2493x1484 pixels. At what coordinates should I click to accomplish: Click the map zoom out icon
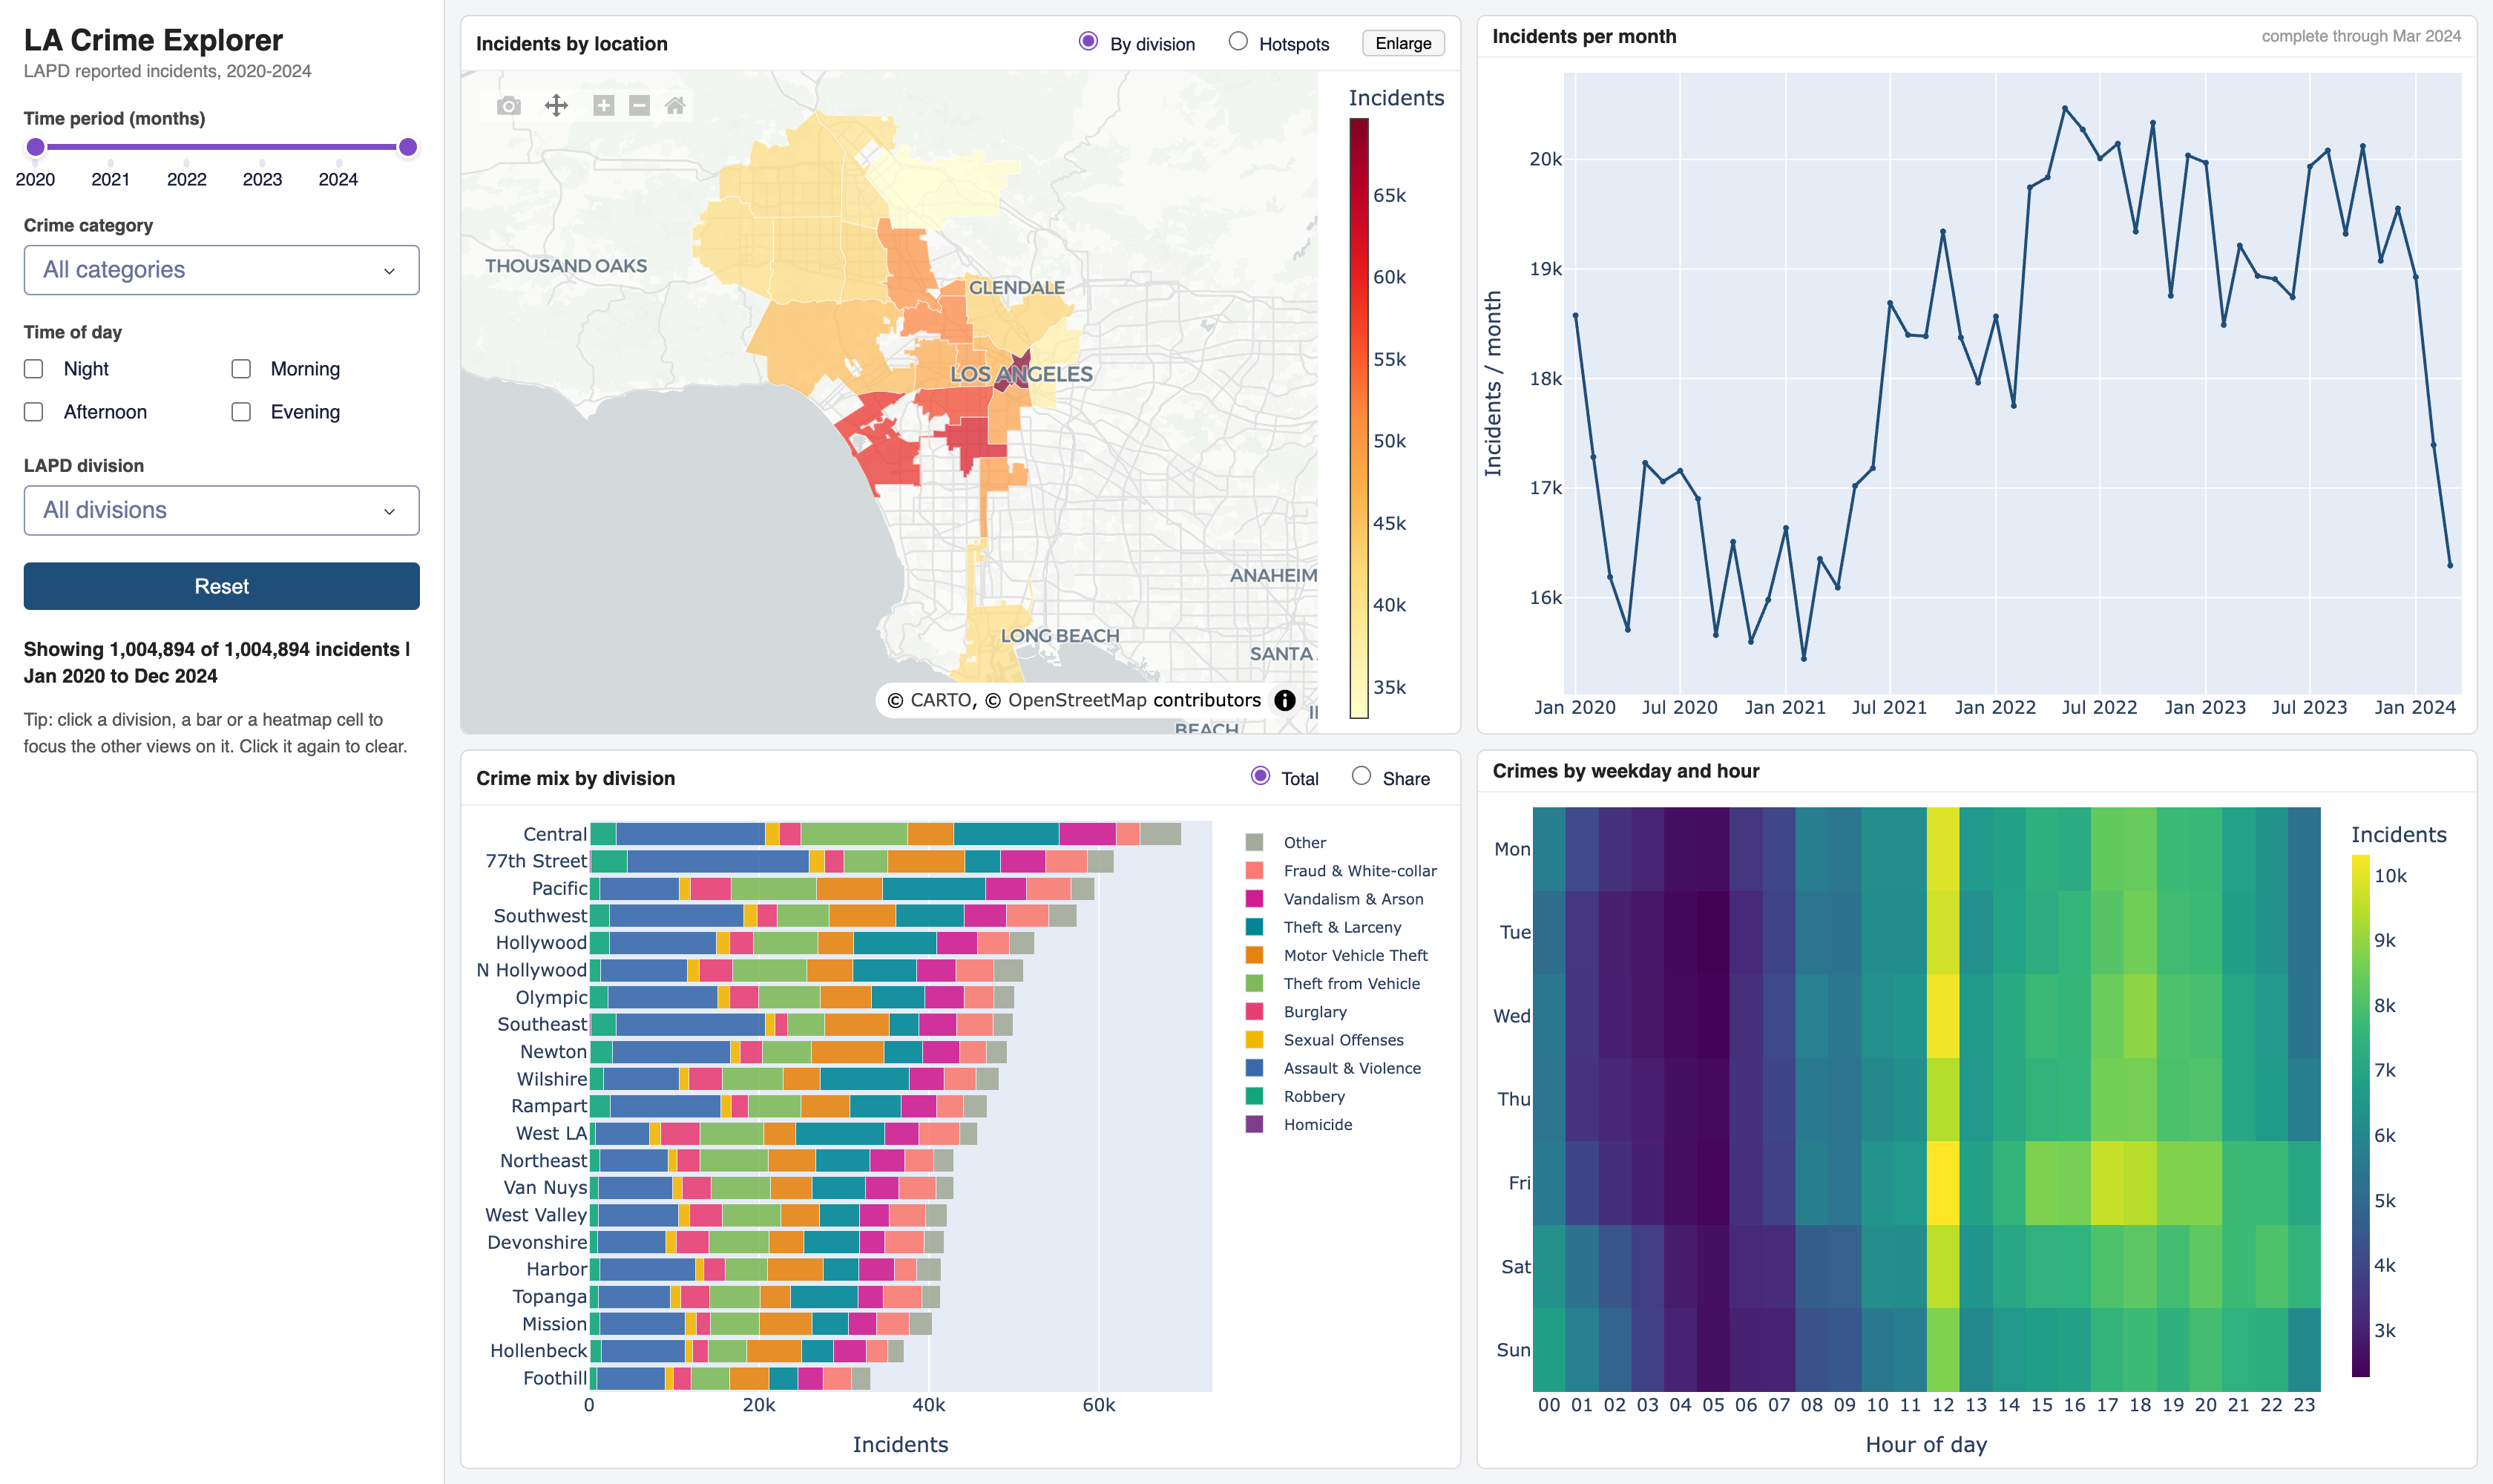(x=640, y=106)
